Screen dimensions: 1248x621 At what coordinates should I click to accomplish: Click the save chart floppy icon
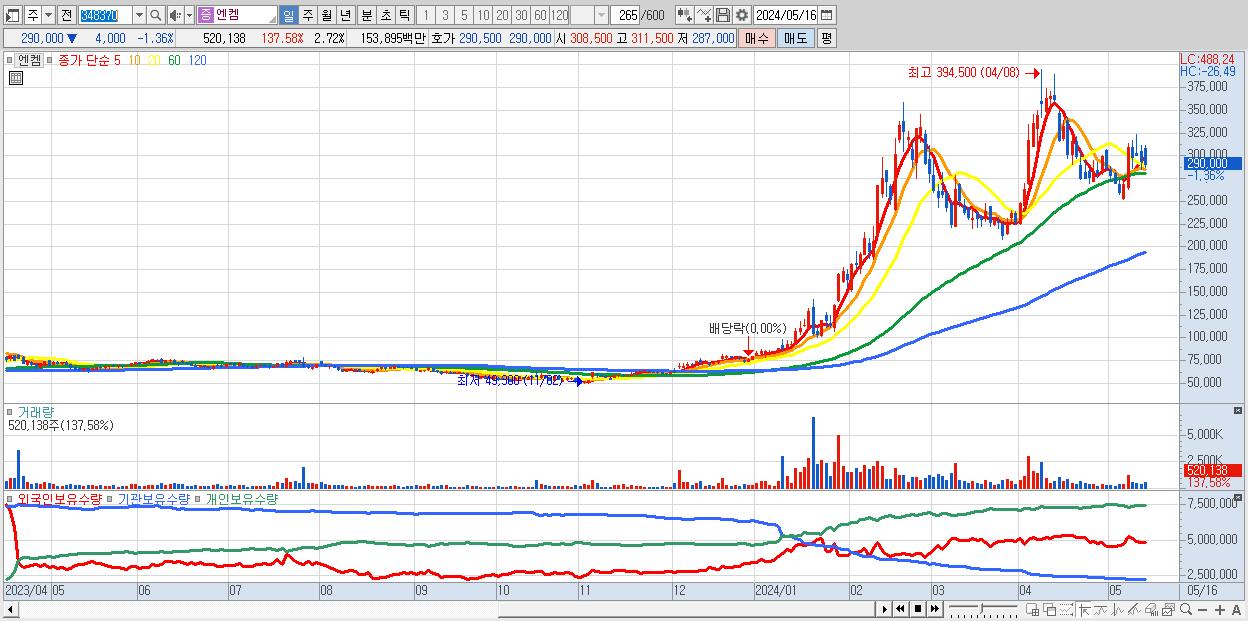pos(722,15)
